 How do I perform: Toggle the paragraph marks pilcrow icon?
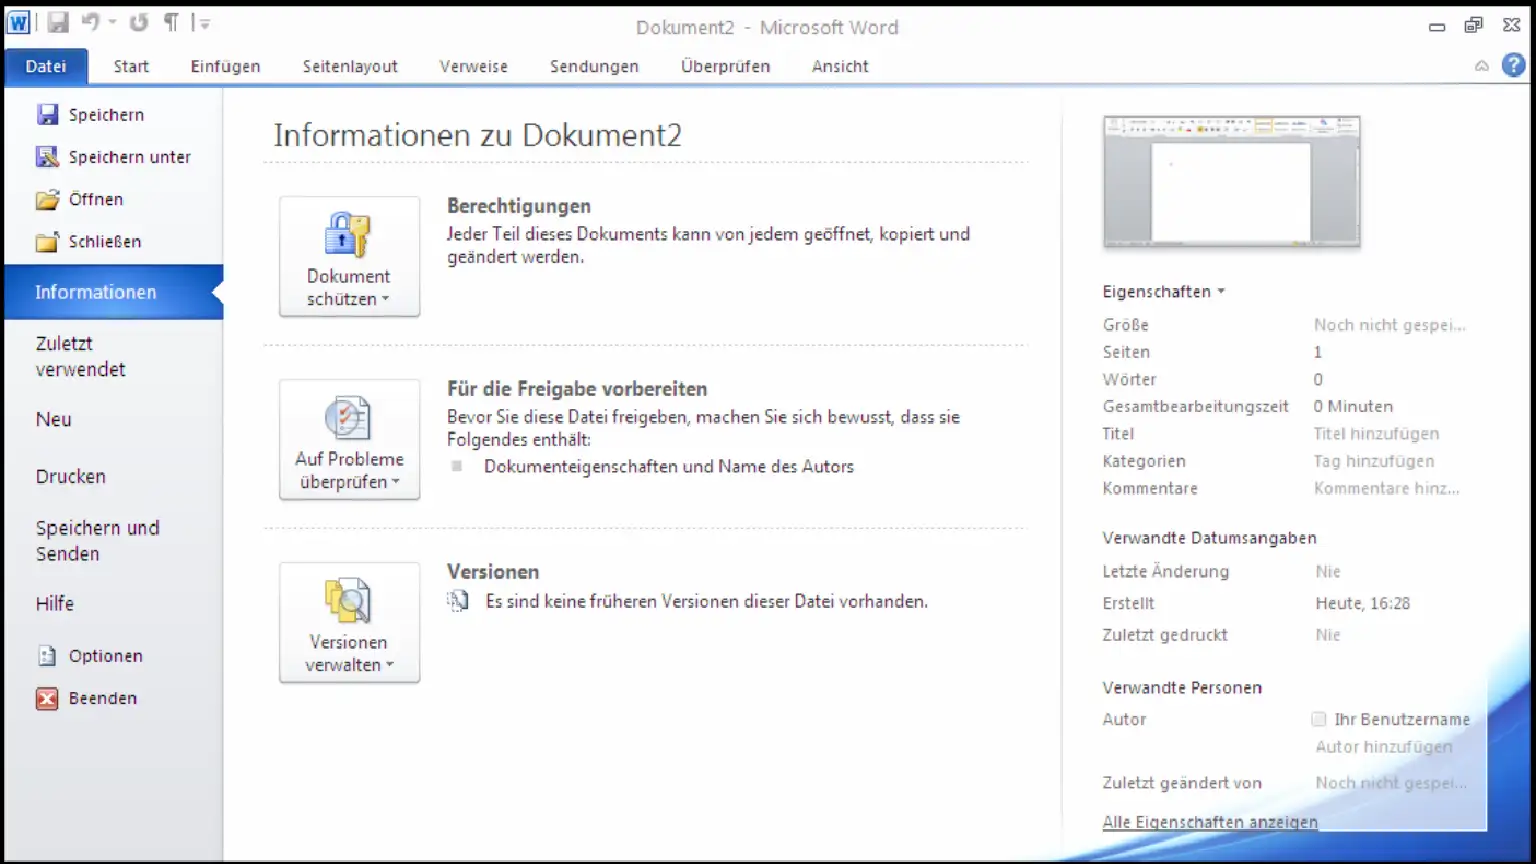(171, 23)
